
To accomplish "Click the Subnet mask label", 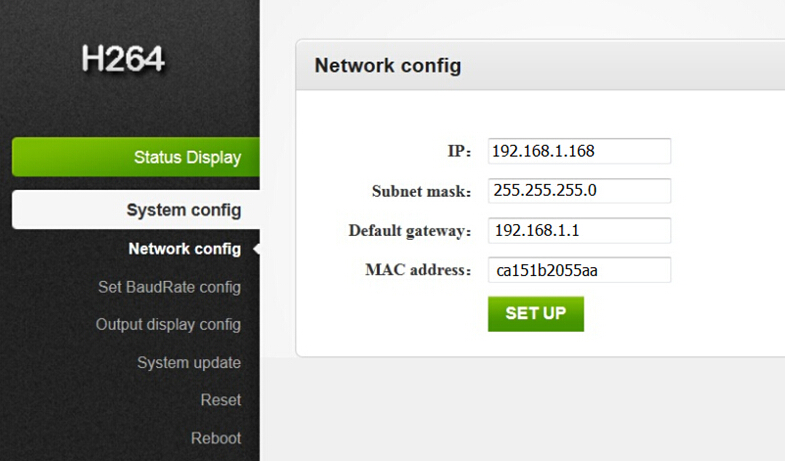I will pyautogui.click(x=421, y=191).
